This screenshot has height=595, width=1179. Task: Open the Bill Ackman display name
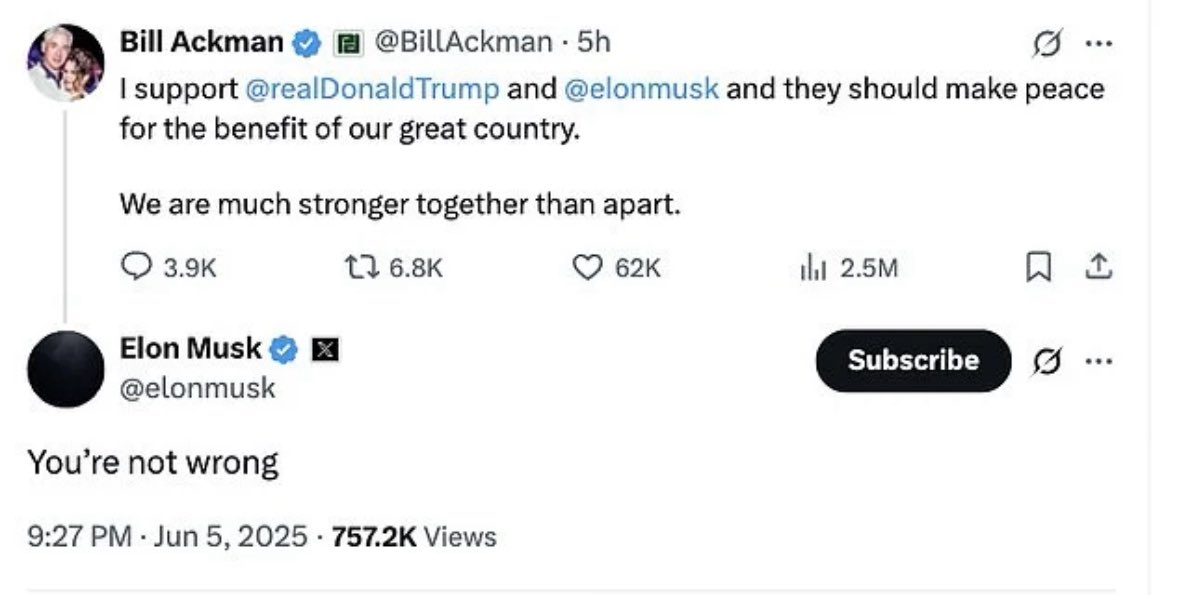pyautogui.click(x=201, y=42)
